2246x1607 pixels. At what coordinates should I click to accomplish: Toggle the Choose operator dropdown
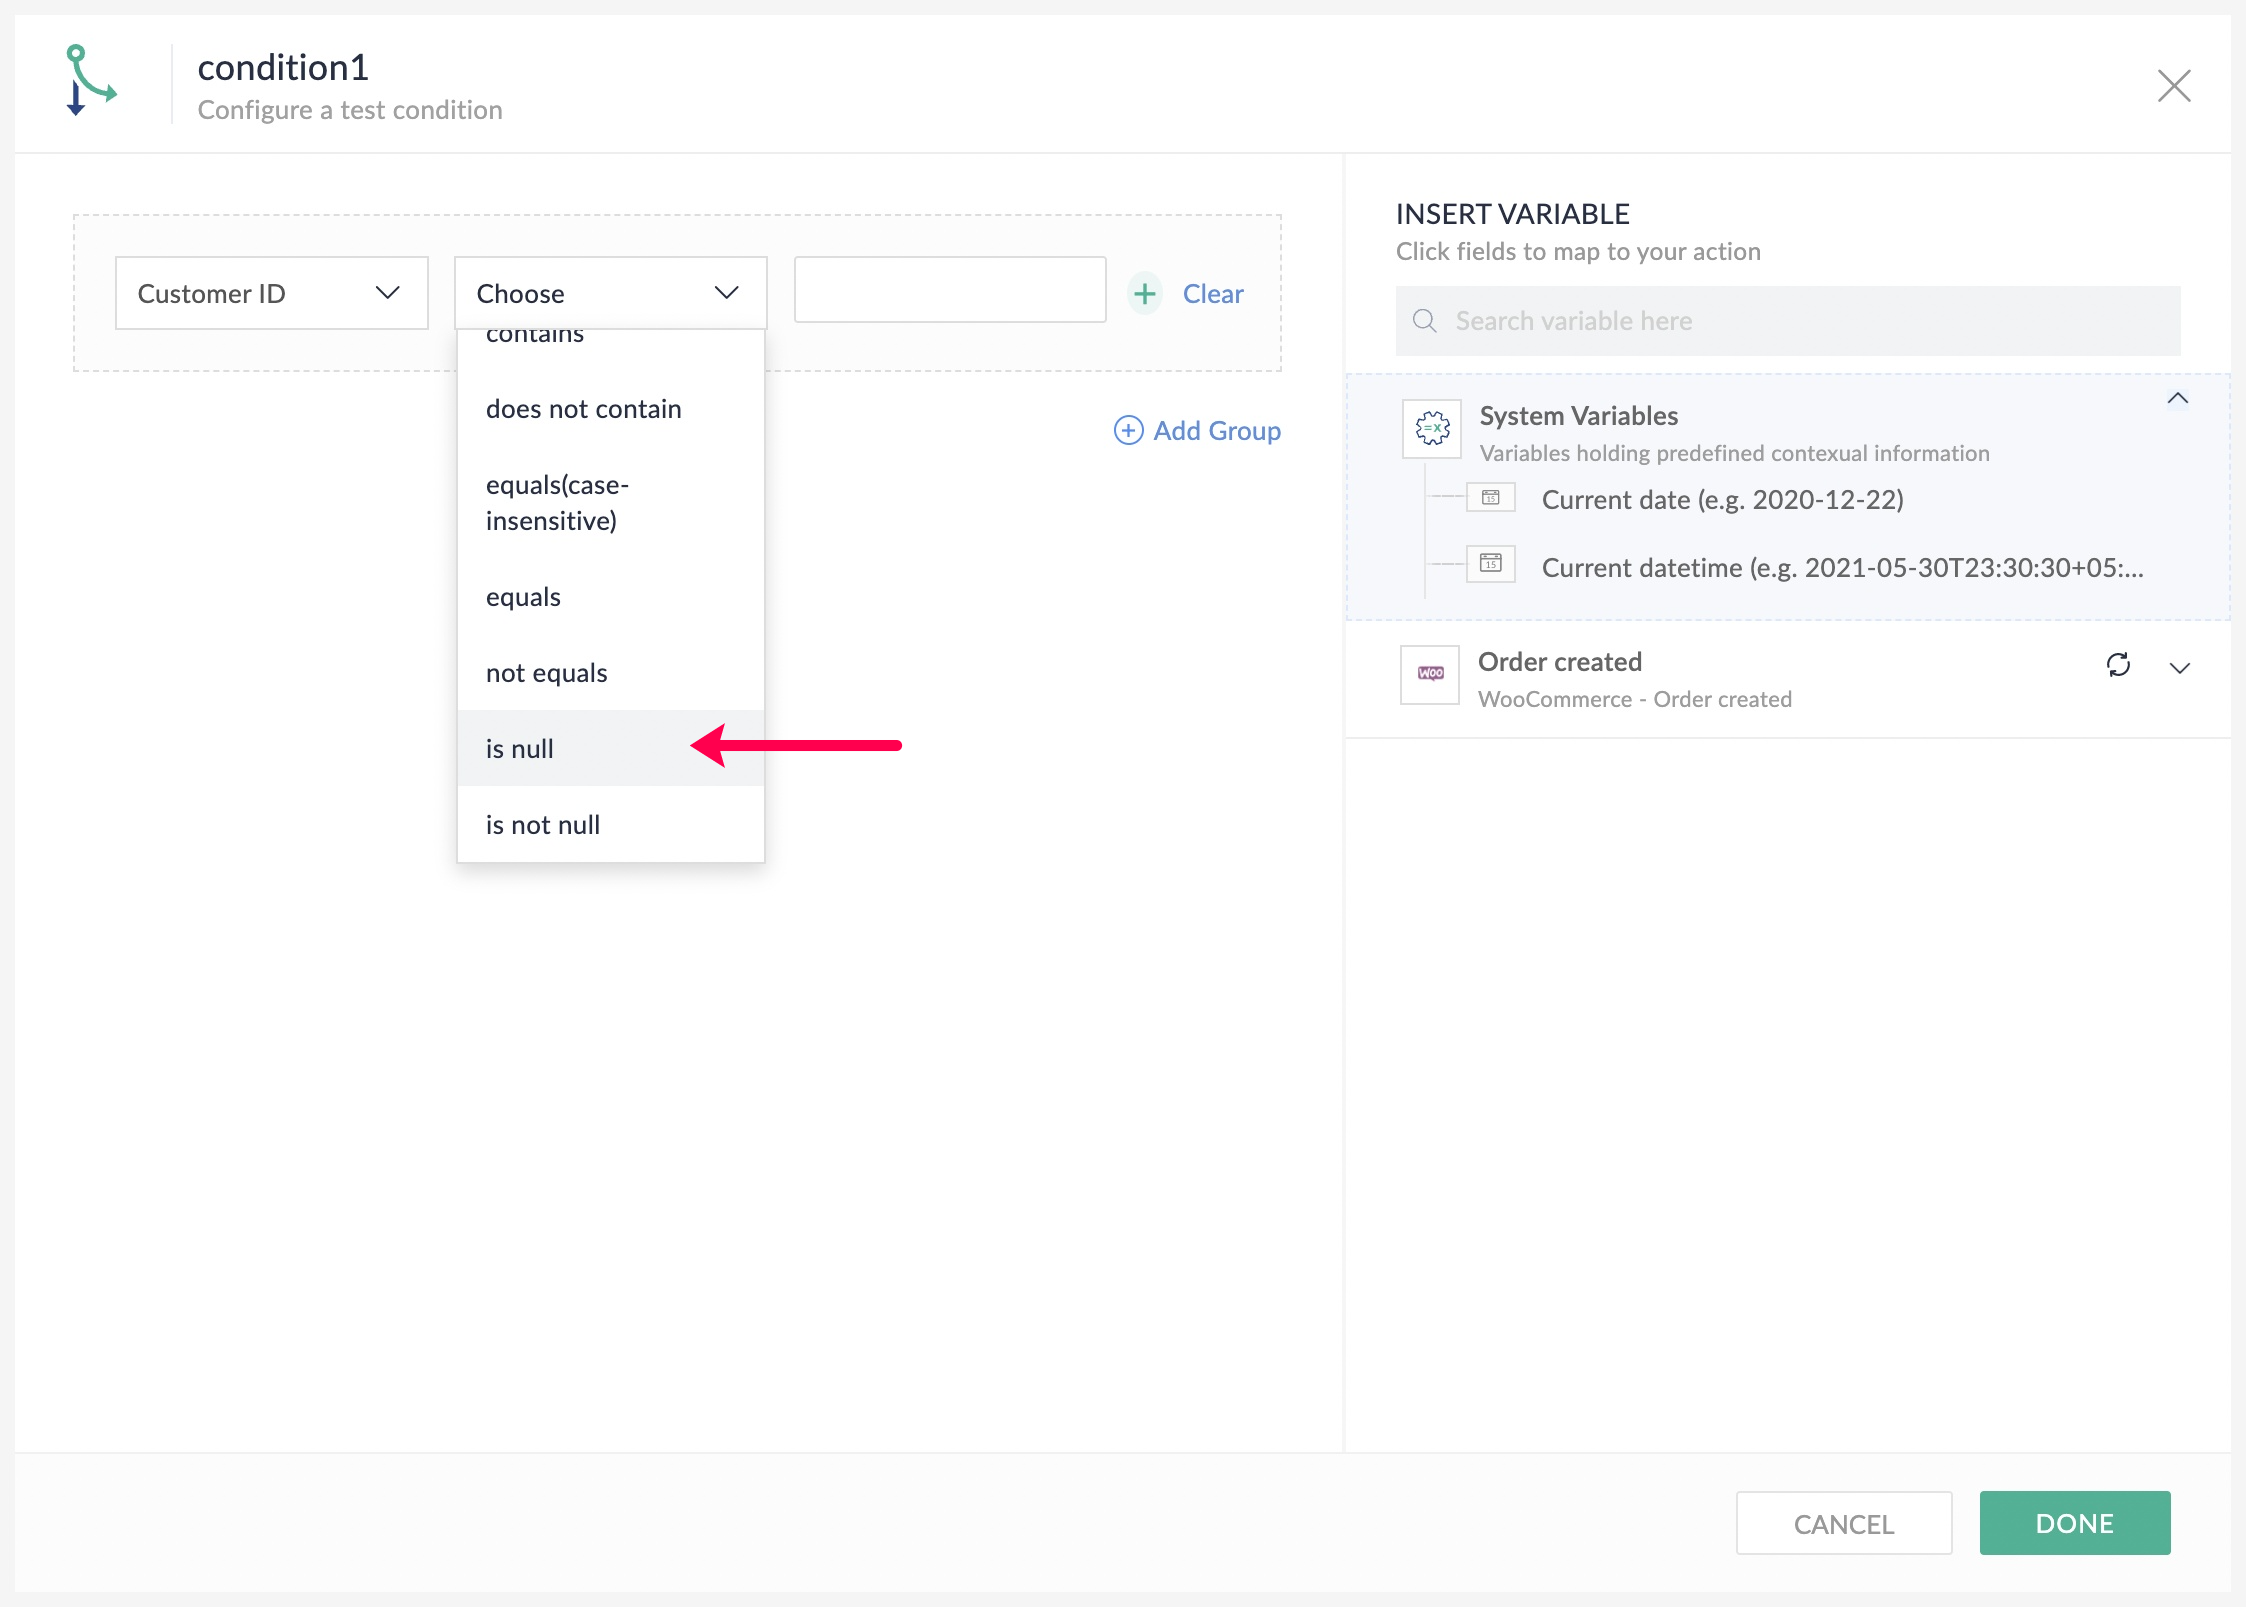point(610,294)
